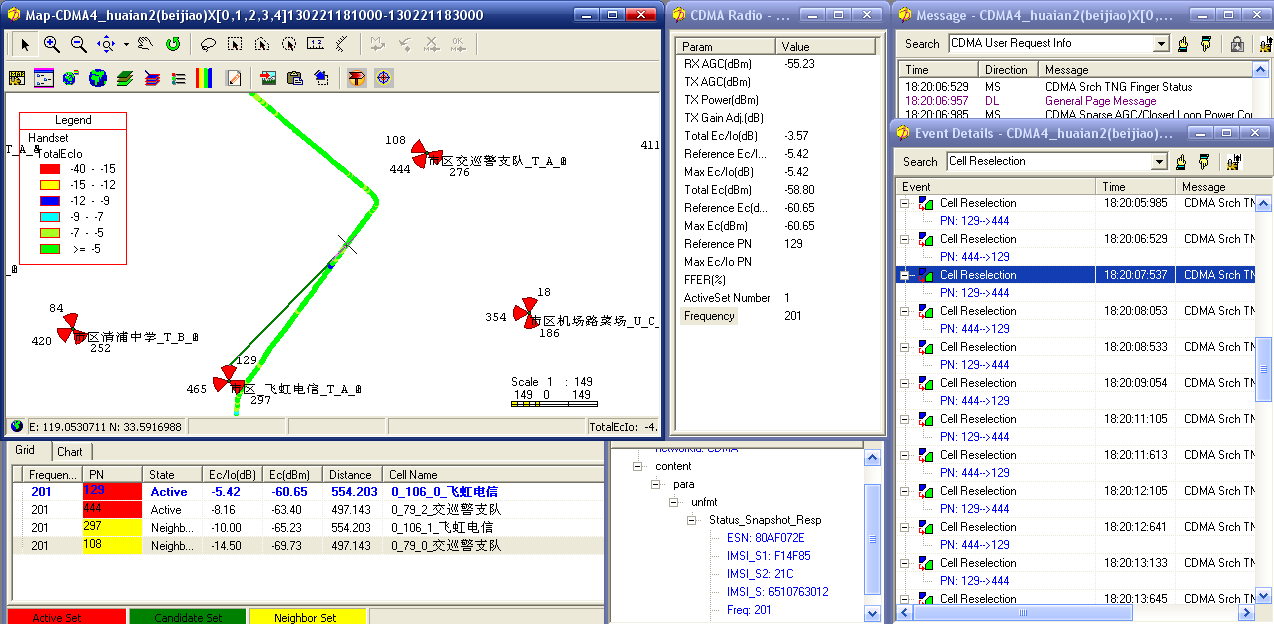Activate the zoom out magnifier tool

[x=78, y=44]
